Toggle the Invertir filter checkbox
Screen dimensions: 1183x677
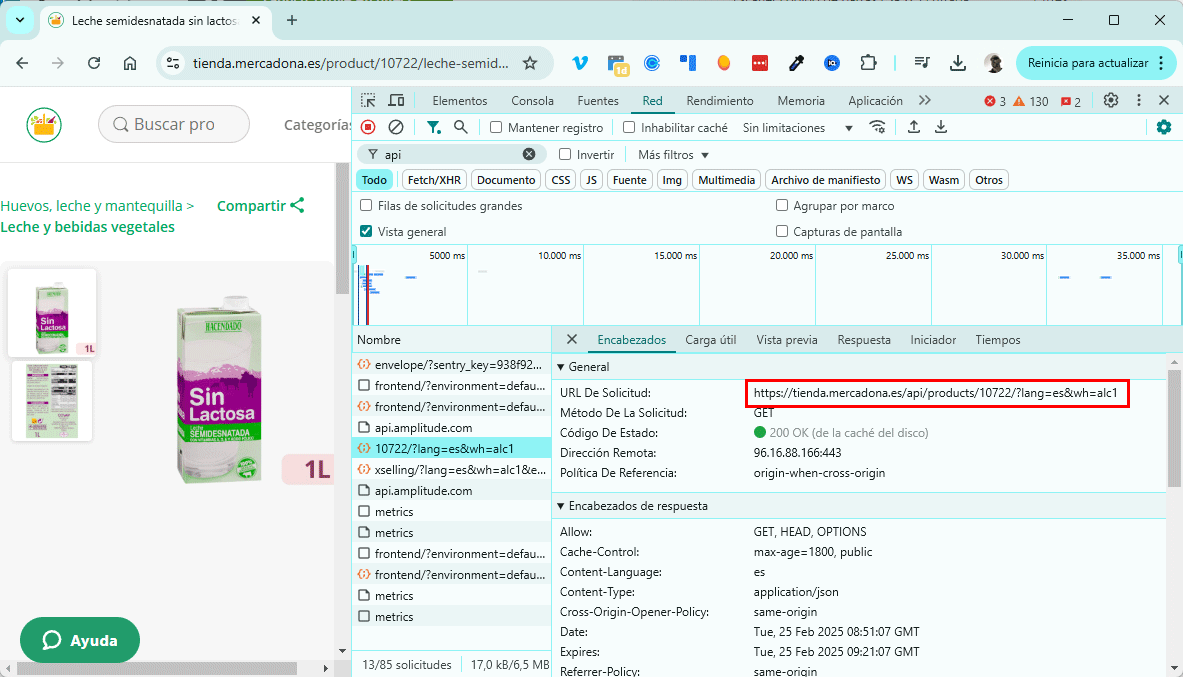[565, 155]
